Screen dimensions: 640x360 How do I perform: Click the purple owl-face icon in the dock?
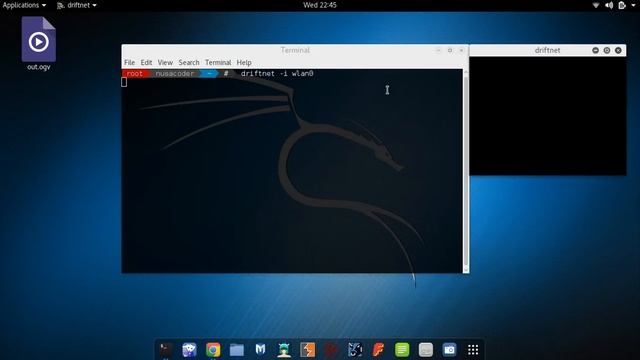pyautogui.click(x=189, y=350)
